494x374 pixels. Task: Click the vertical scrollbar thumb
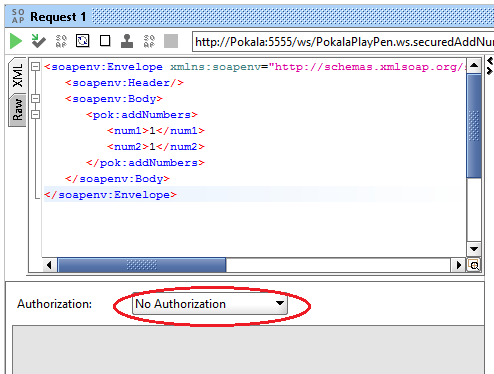click(x=474, y=126)
